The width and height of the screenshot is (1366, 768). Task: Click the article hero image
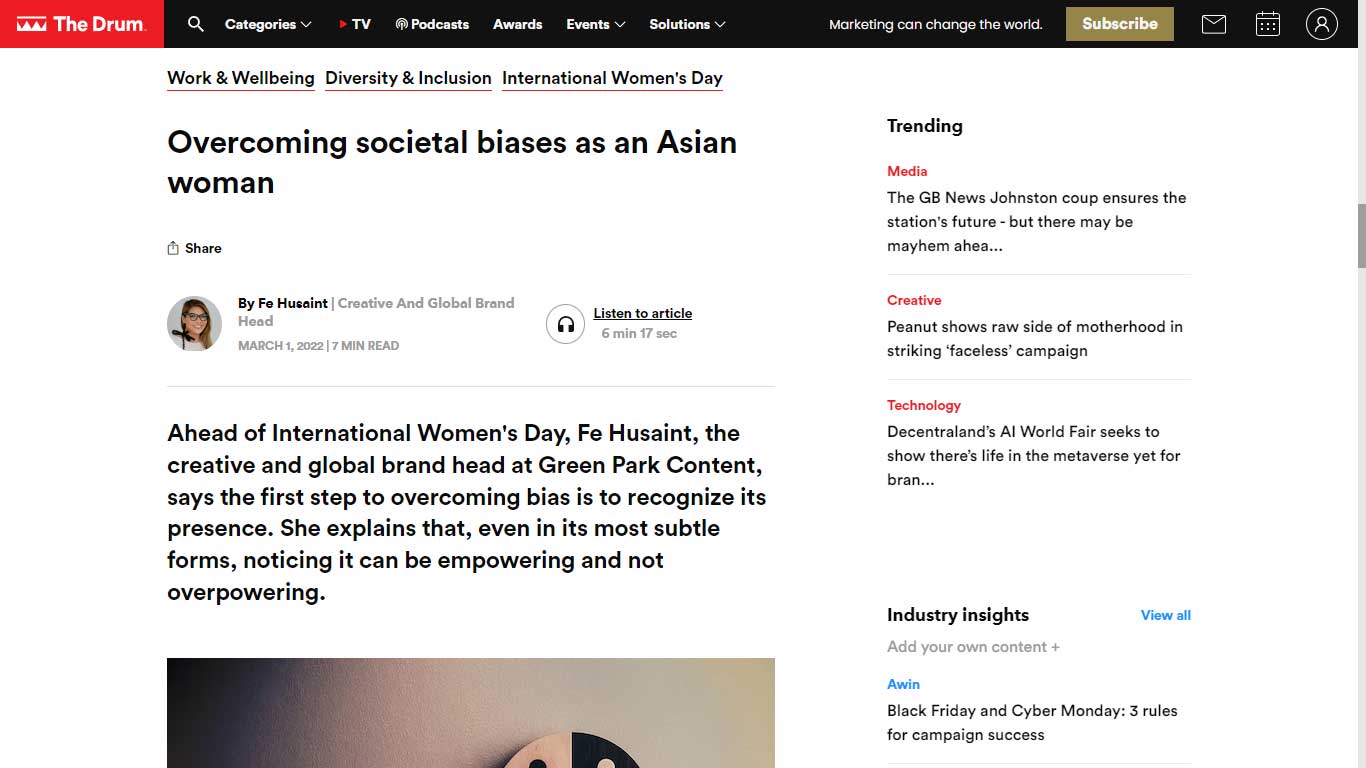[x=471, y=713]
